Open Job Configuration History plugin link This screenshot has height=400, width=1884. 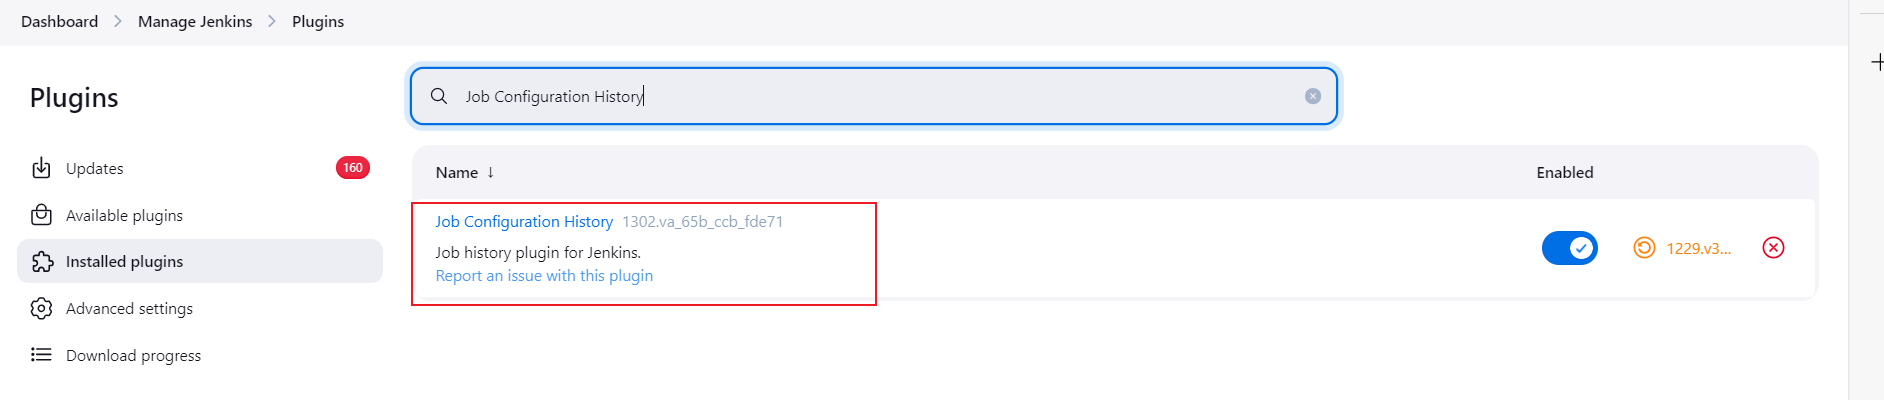[524, 221]
